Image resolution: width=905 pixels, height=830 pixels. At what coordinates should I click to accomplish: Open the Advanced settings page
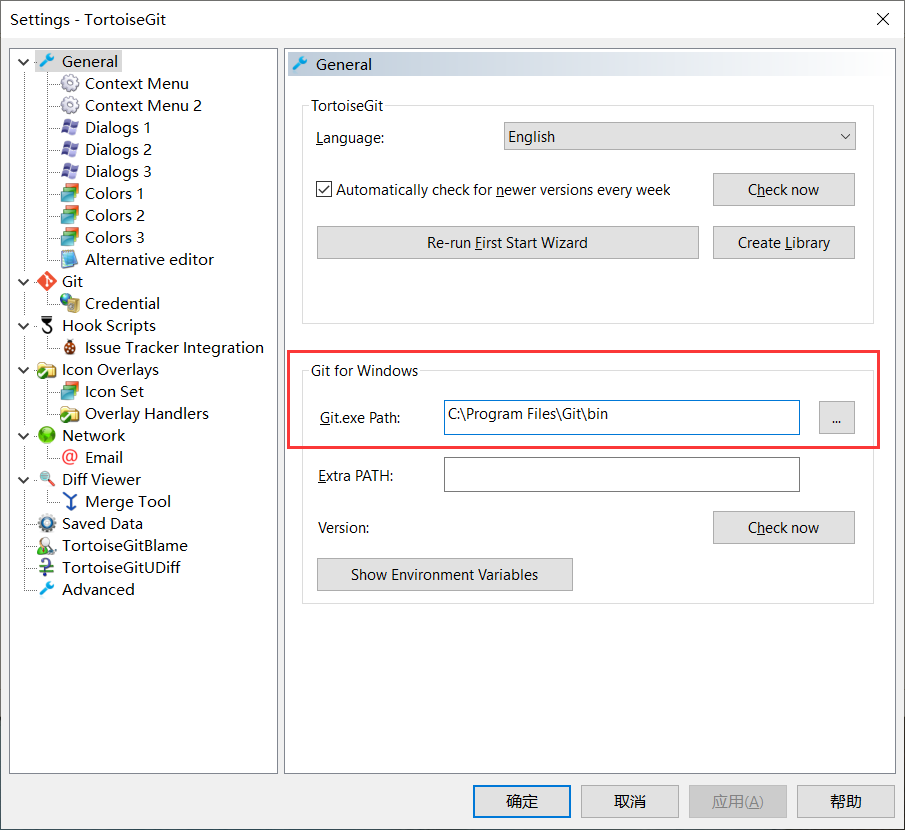tap(98, 589)
